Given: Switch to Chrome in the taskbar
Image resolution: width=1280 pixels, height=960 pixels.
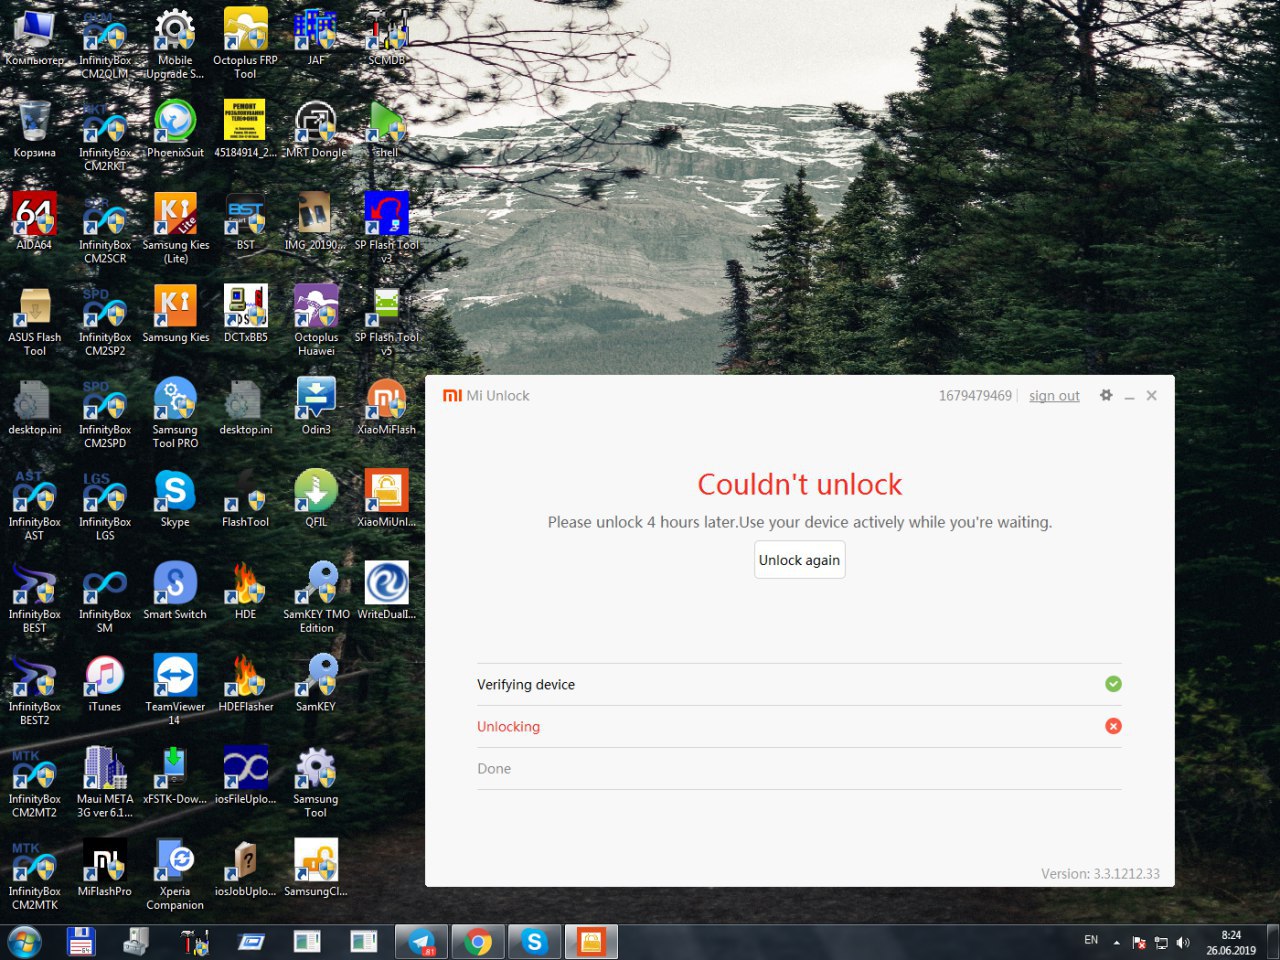Looking at the screenshot, I should 478,942.
